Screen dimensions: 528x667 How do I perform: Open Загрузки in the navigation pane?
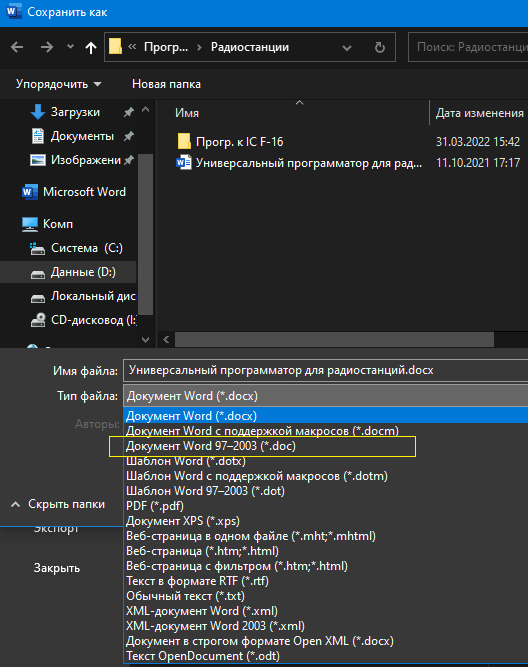point(75,112)
